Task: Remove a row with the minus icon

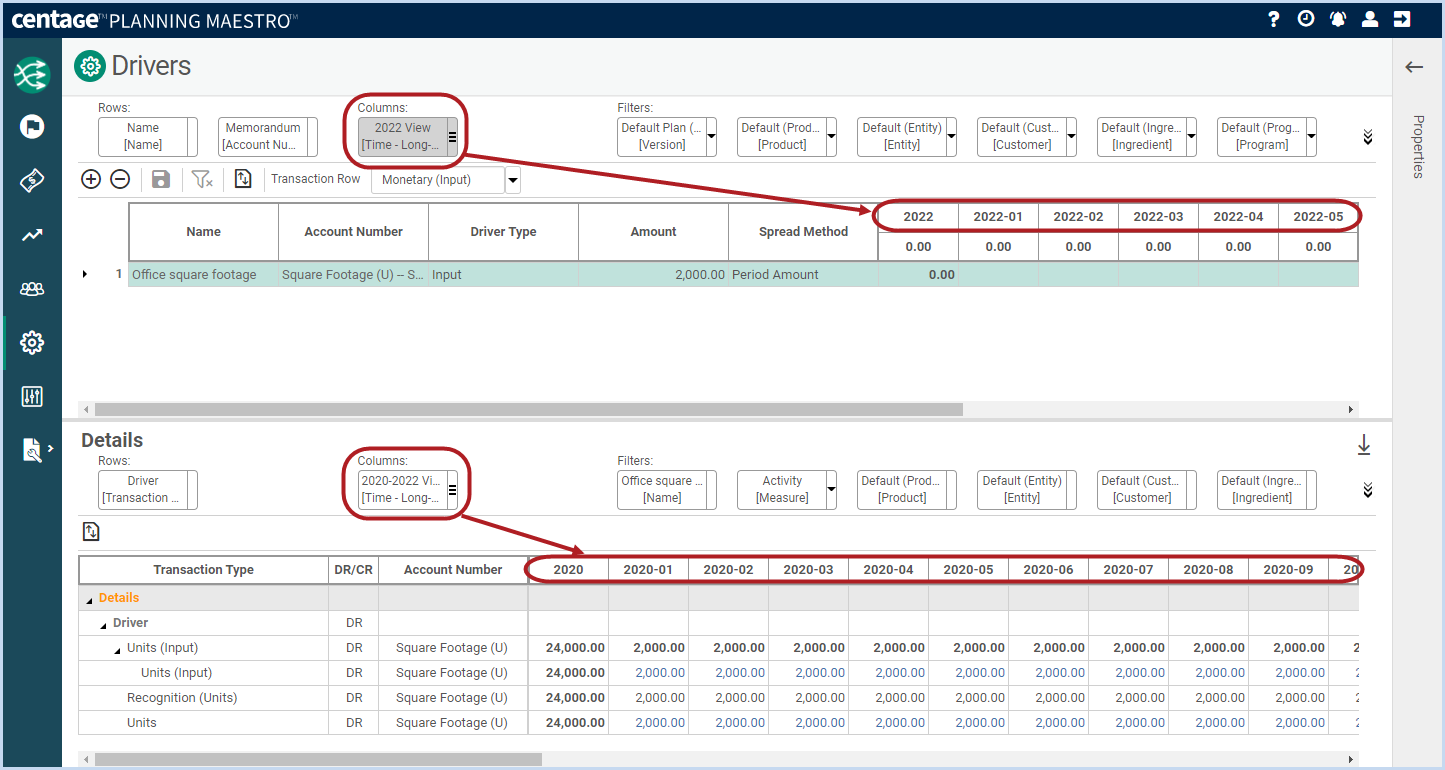Action: tap(120, 179)
